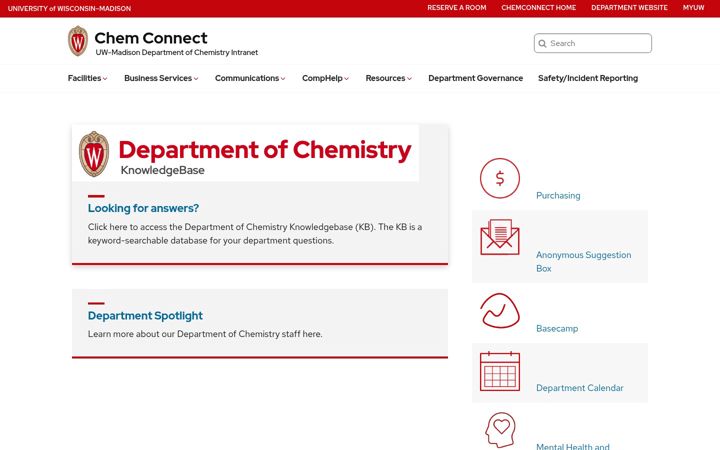Open the Department Spotlight link

click(145, 315)
